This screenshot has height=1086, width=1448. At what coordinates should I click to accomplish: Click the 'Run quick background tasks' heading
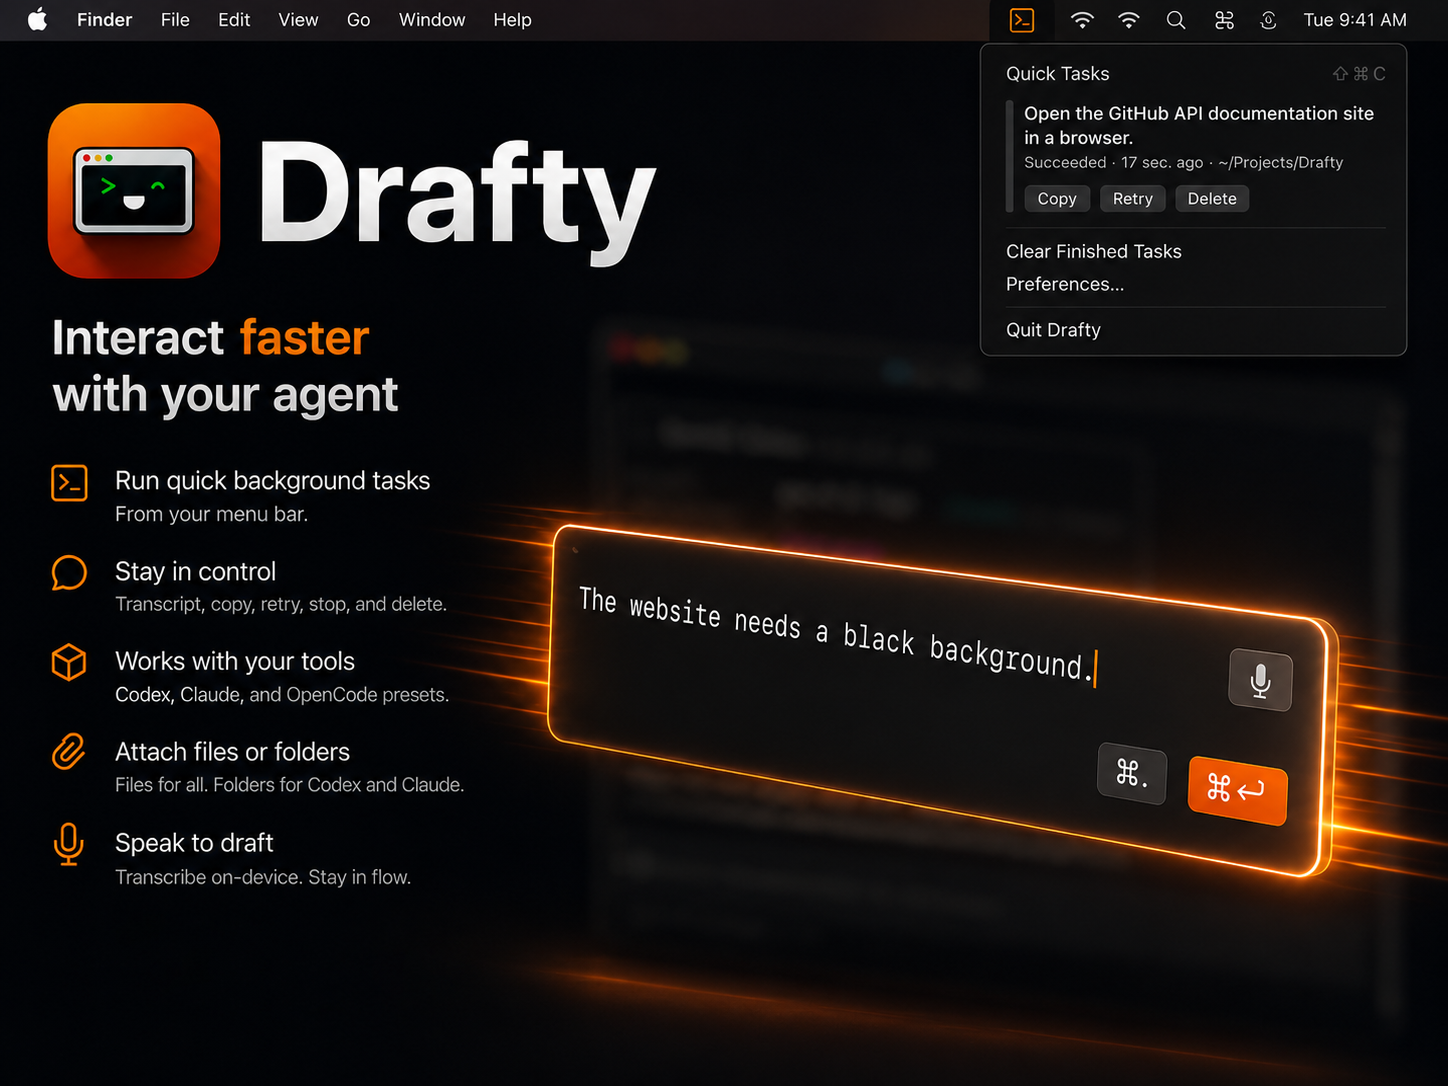click(x=273, y=481)
